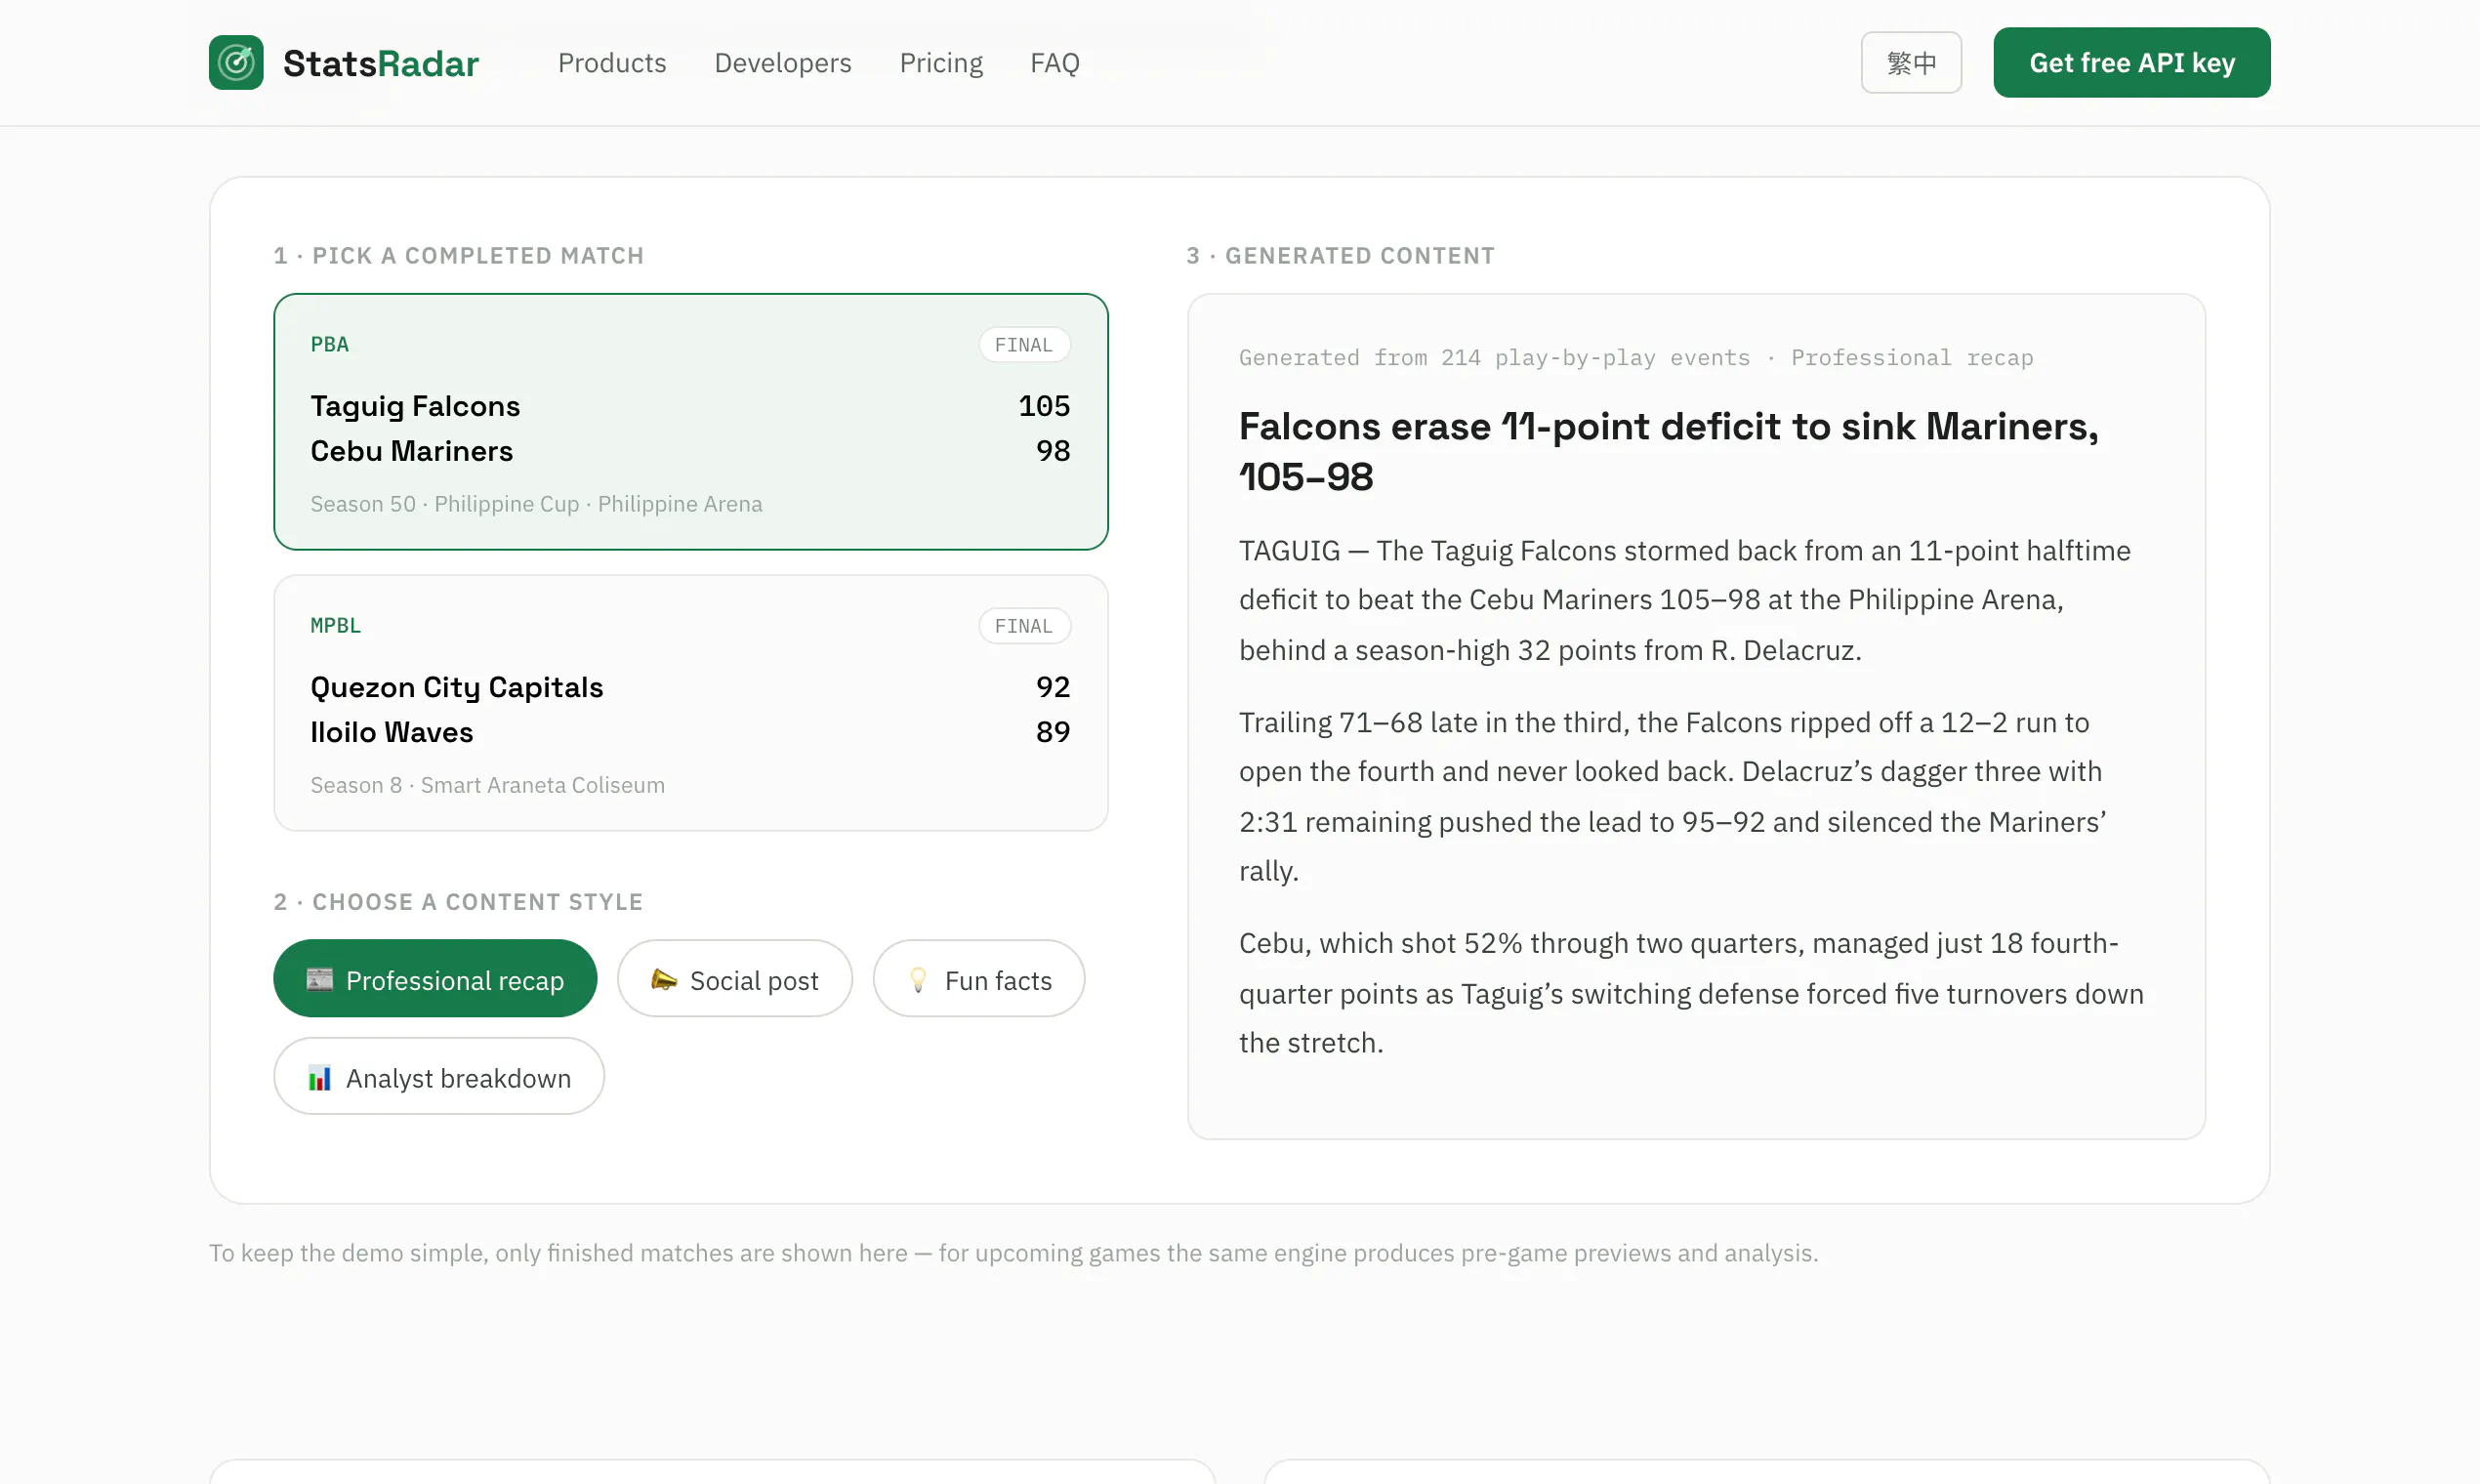Open the FAQ nav link
This screenshot has height=1484, width=2480.
tap(1055, 63)
